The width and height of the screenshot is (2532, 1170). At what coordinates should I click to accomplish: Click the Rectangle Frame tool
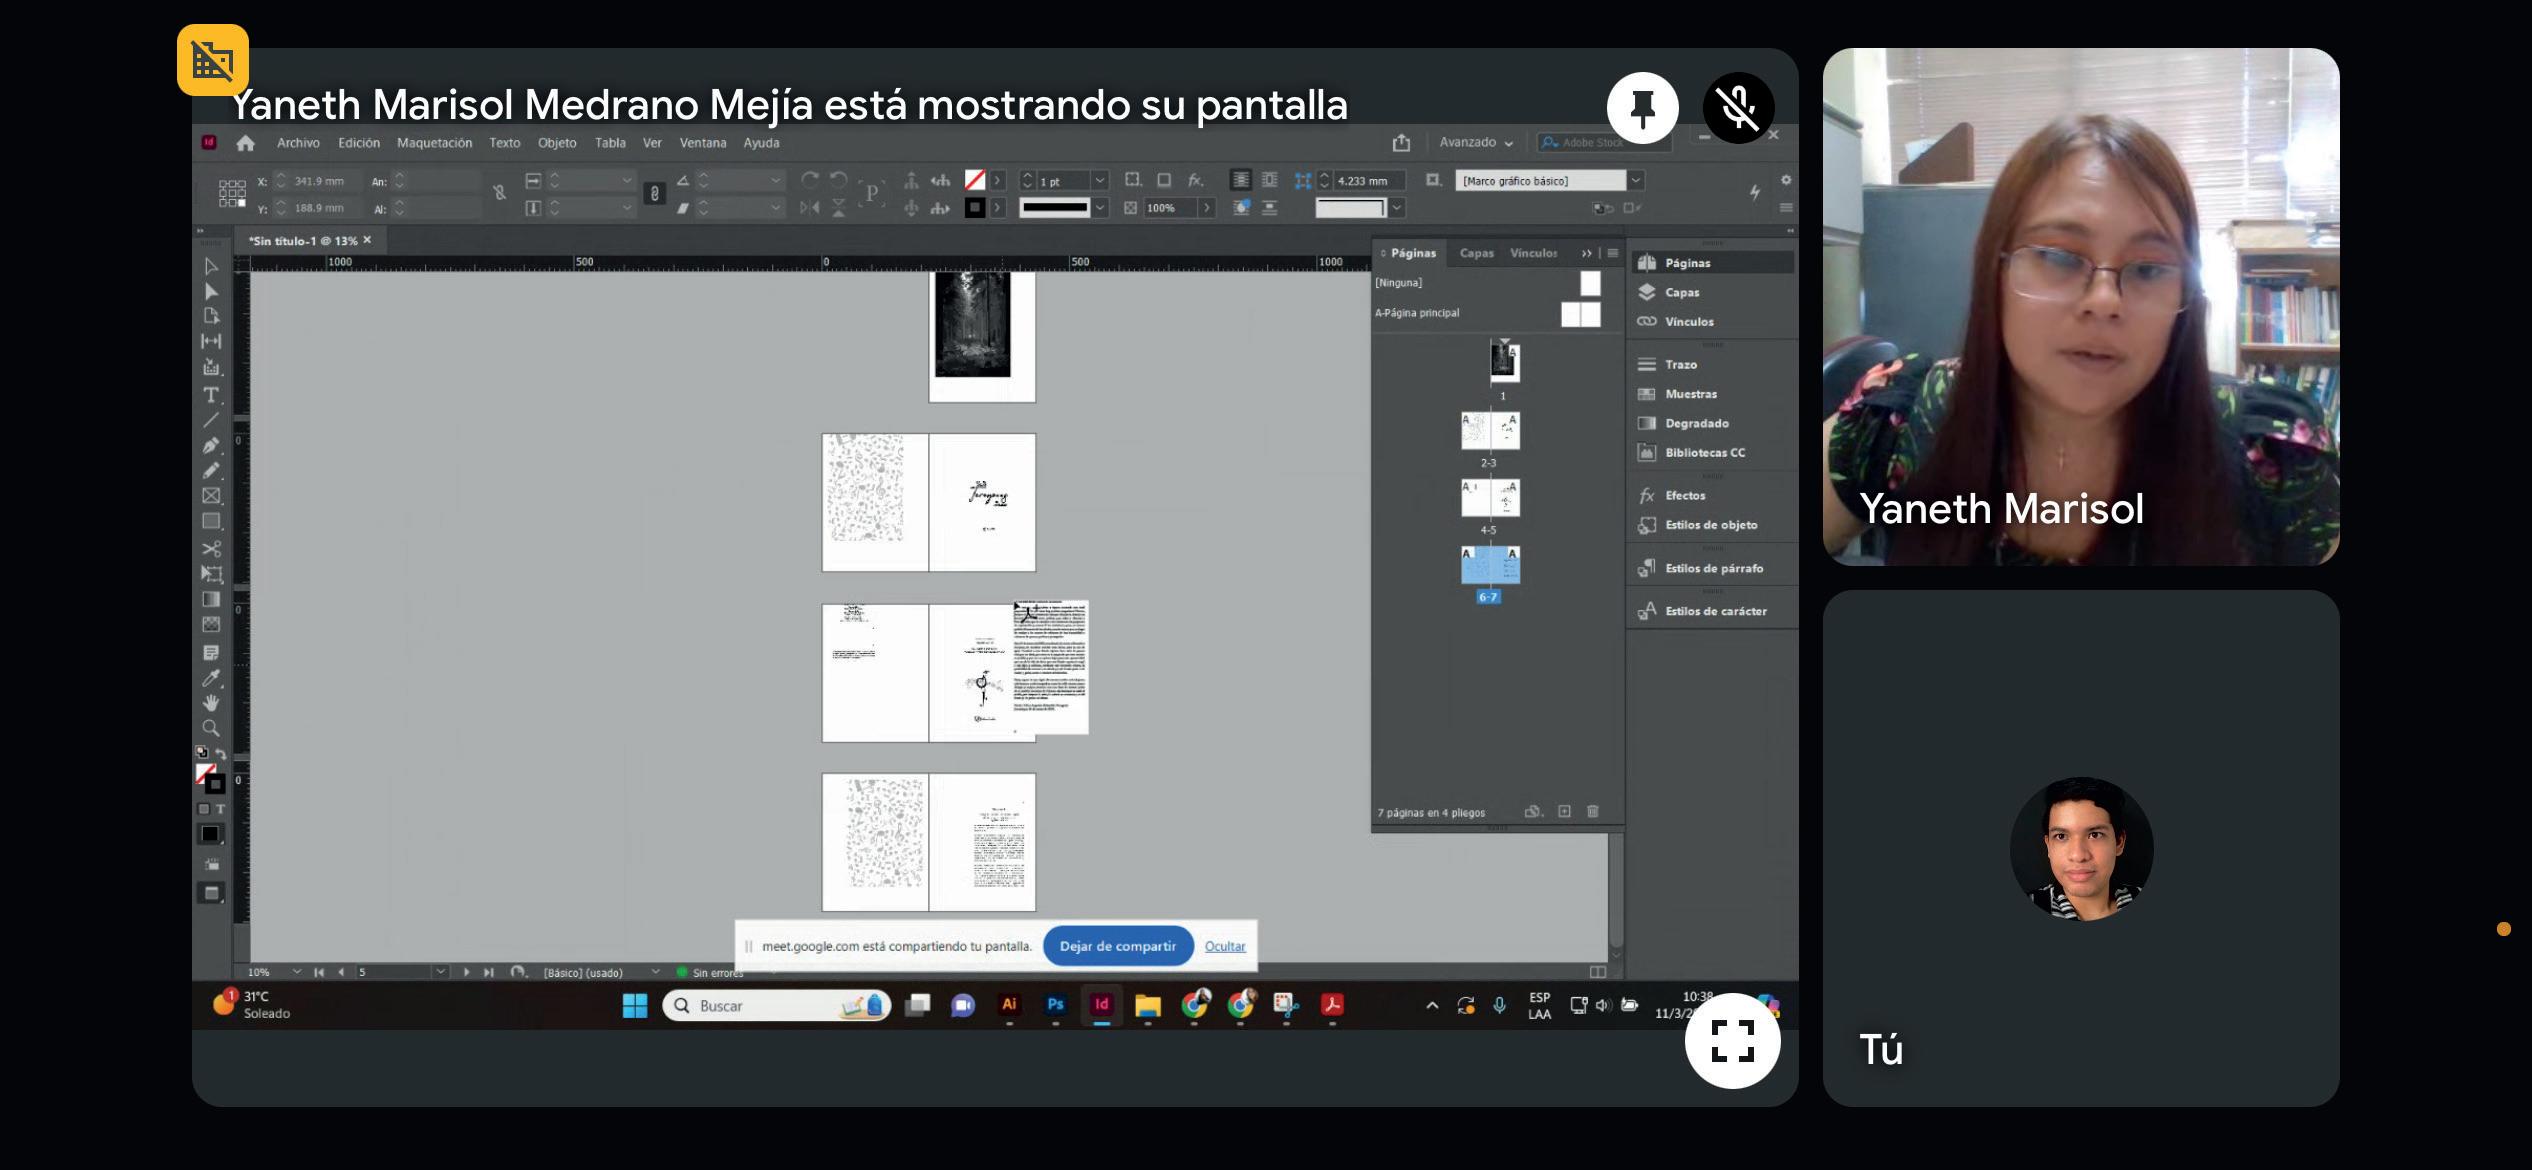click(211, 496)
